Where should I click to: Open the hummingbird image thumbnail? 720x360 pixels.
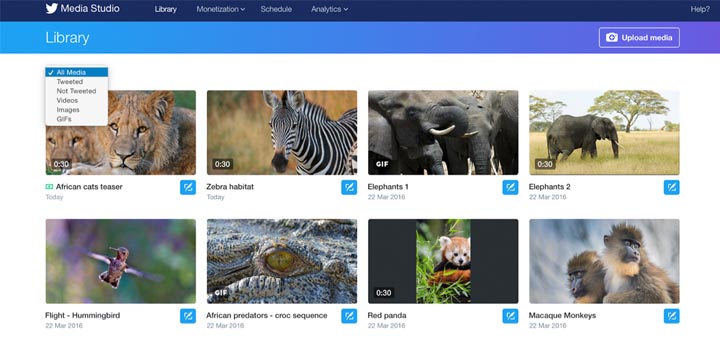(121, 261)
